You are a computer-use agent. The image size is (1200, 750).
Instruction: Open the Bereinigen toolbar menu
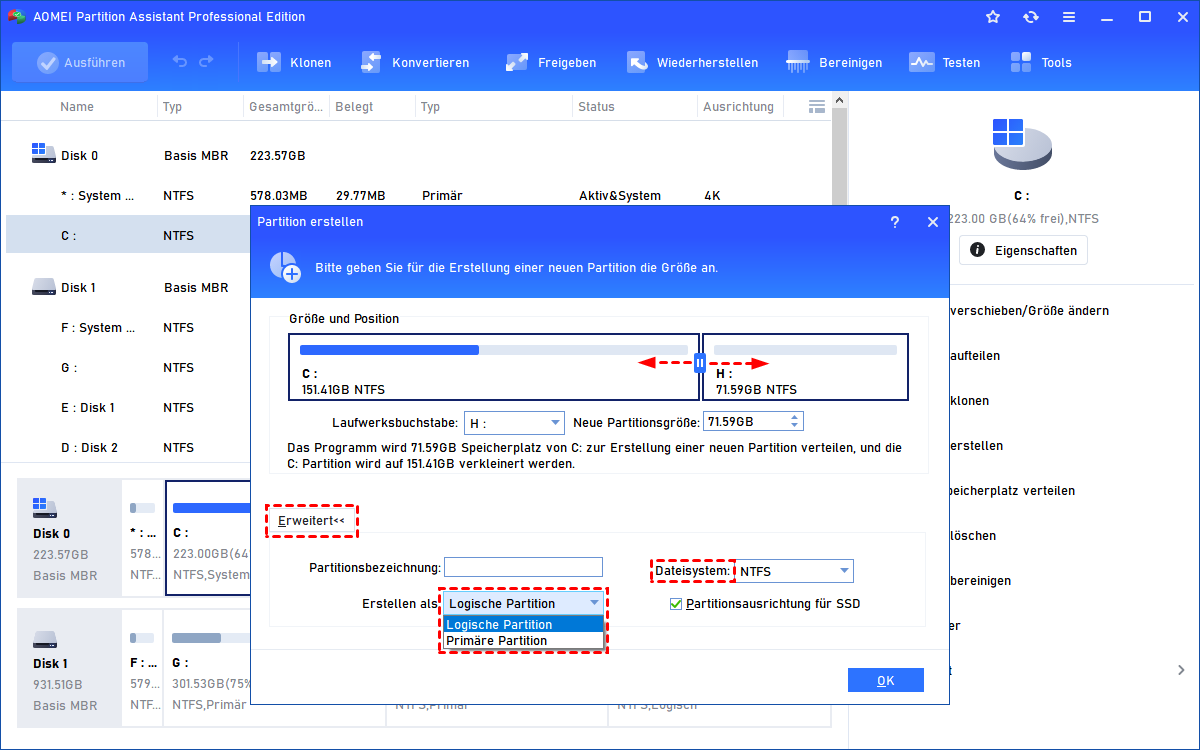tap(835, 62)
